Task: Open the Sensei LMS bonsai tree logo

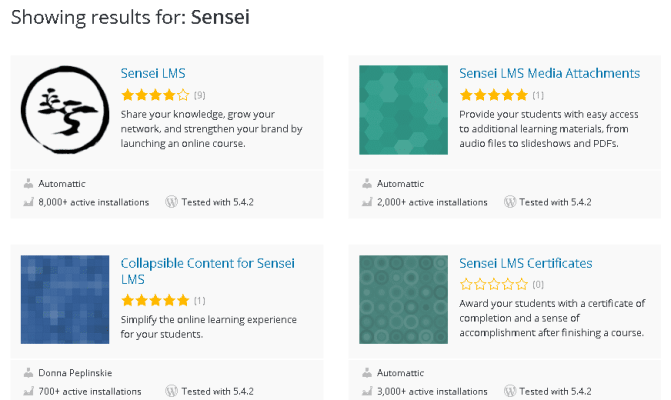Action: (65, 110)
